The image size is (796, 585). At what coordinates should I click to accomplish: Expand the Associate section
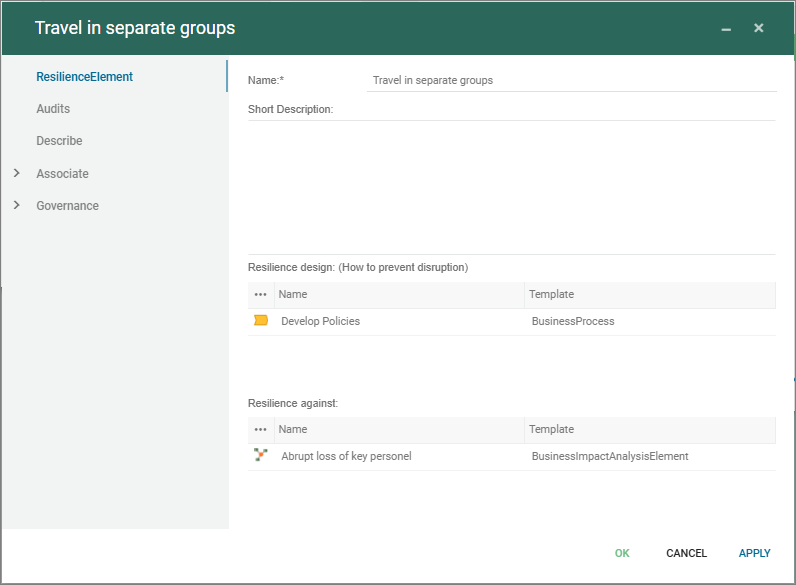[x=17, y=174]
